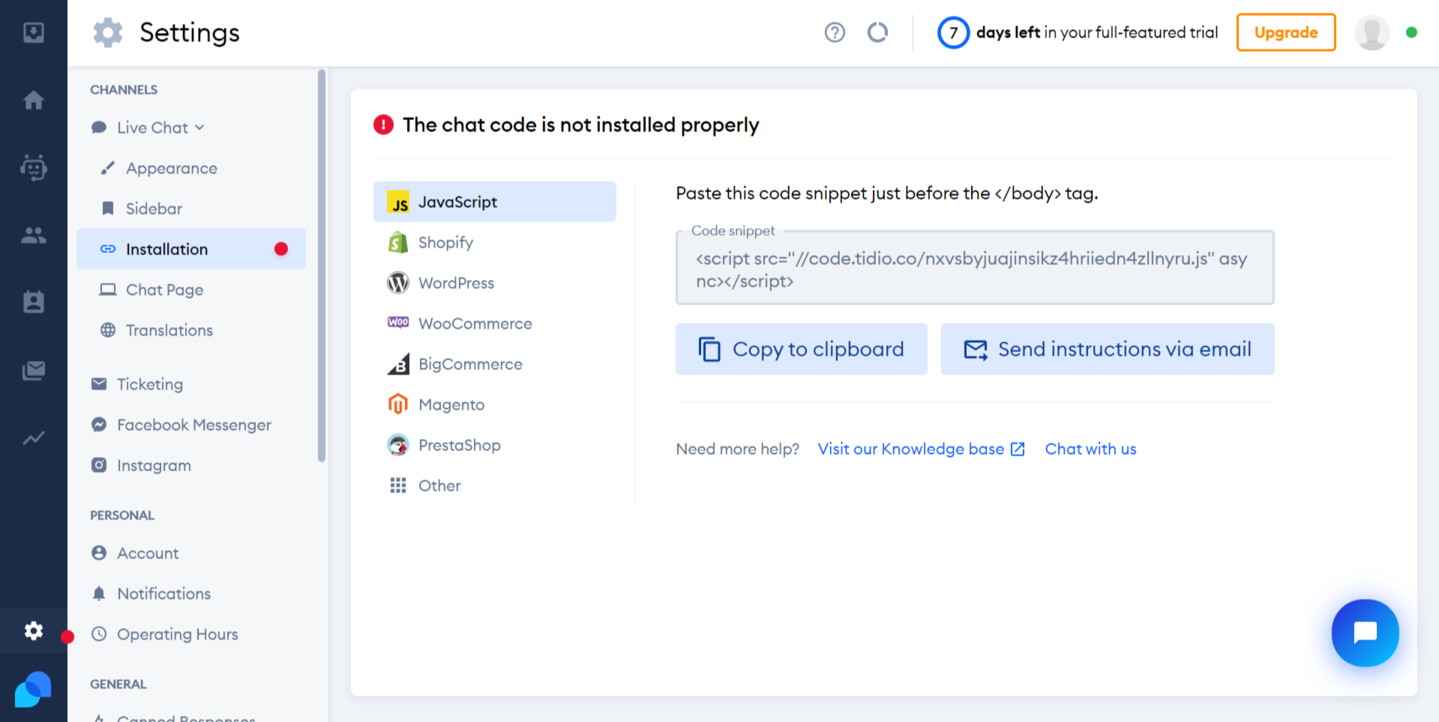Click the large Settings gear header icon
1439x722 pixels.
pyautogui.click(x=108, y=33)
